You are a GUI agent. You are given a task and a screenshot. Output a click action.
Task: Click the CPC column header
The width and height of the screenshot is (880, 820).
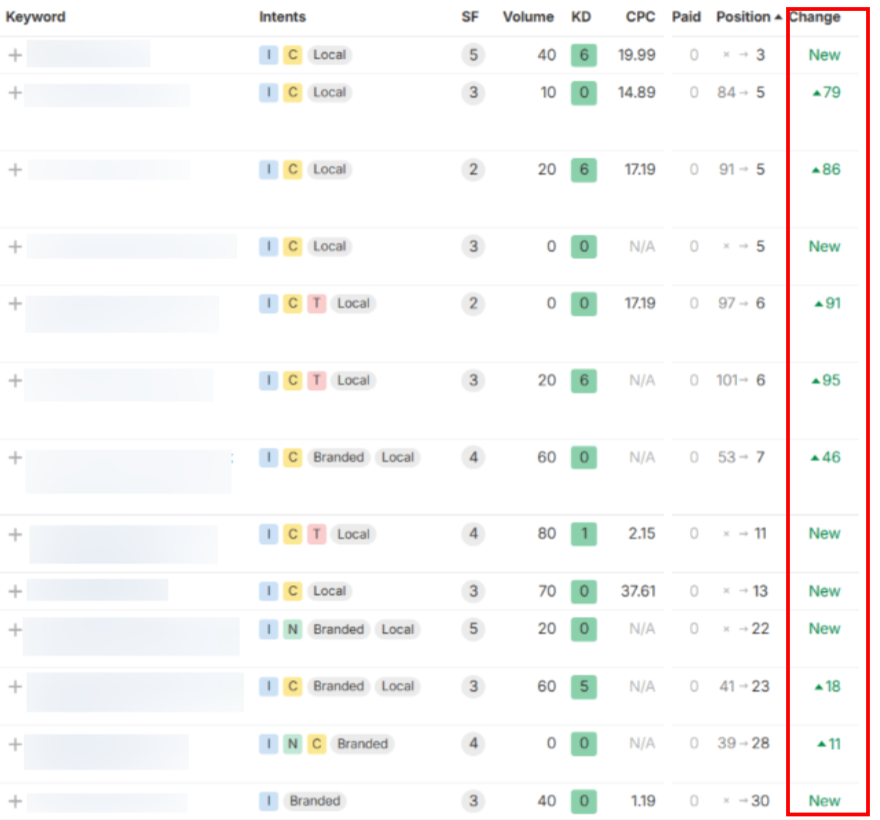click(640, 17)
